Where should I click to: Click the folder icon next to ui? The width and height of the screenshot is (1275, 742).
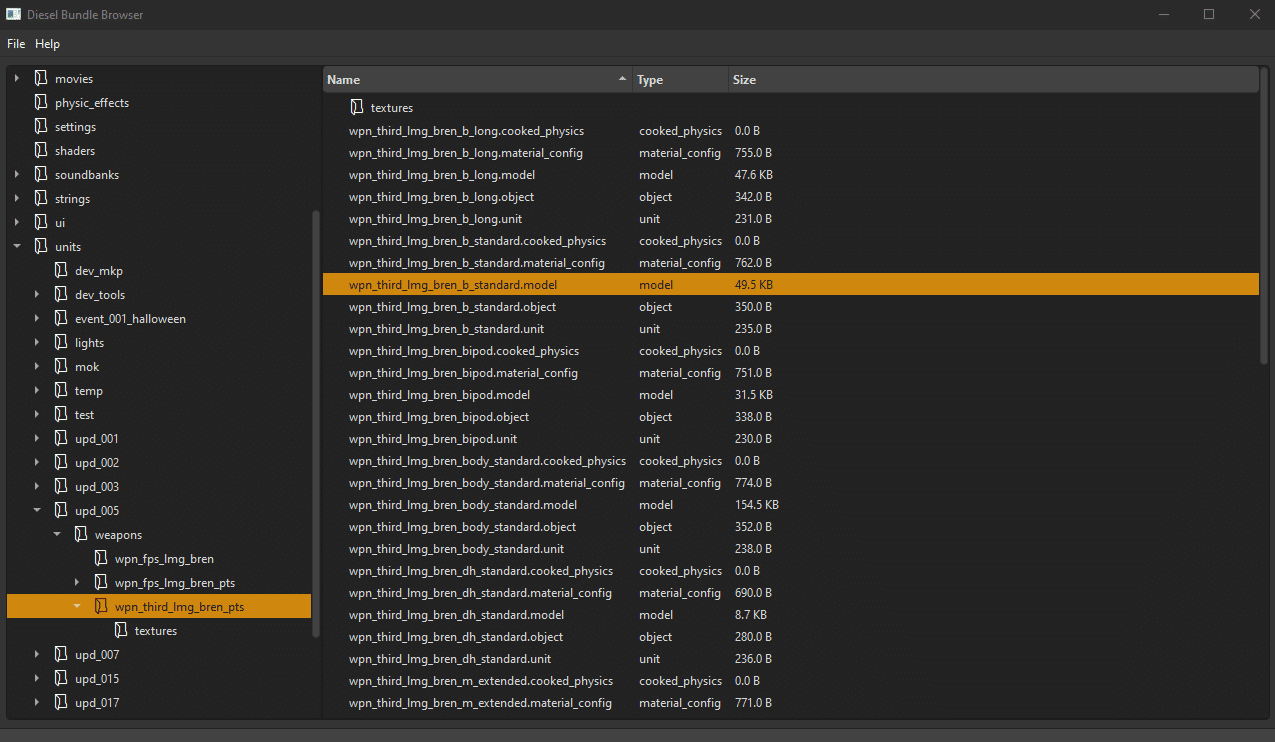click(41, 222)
